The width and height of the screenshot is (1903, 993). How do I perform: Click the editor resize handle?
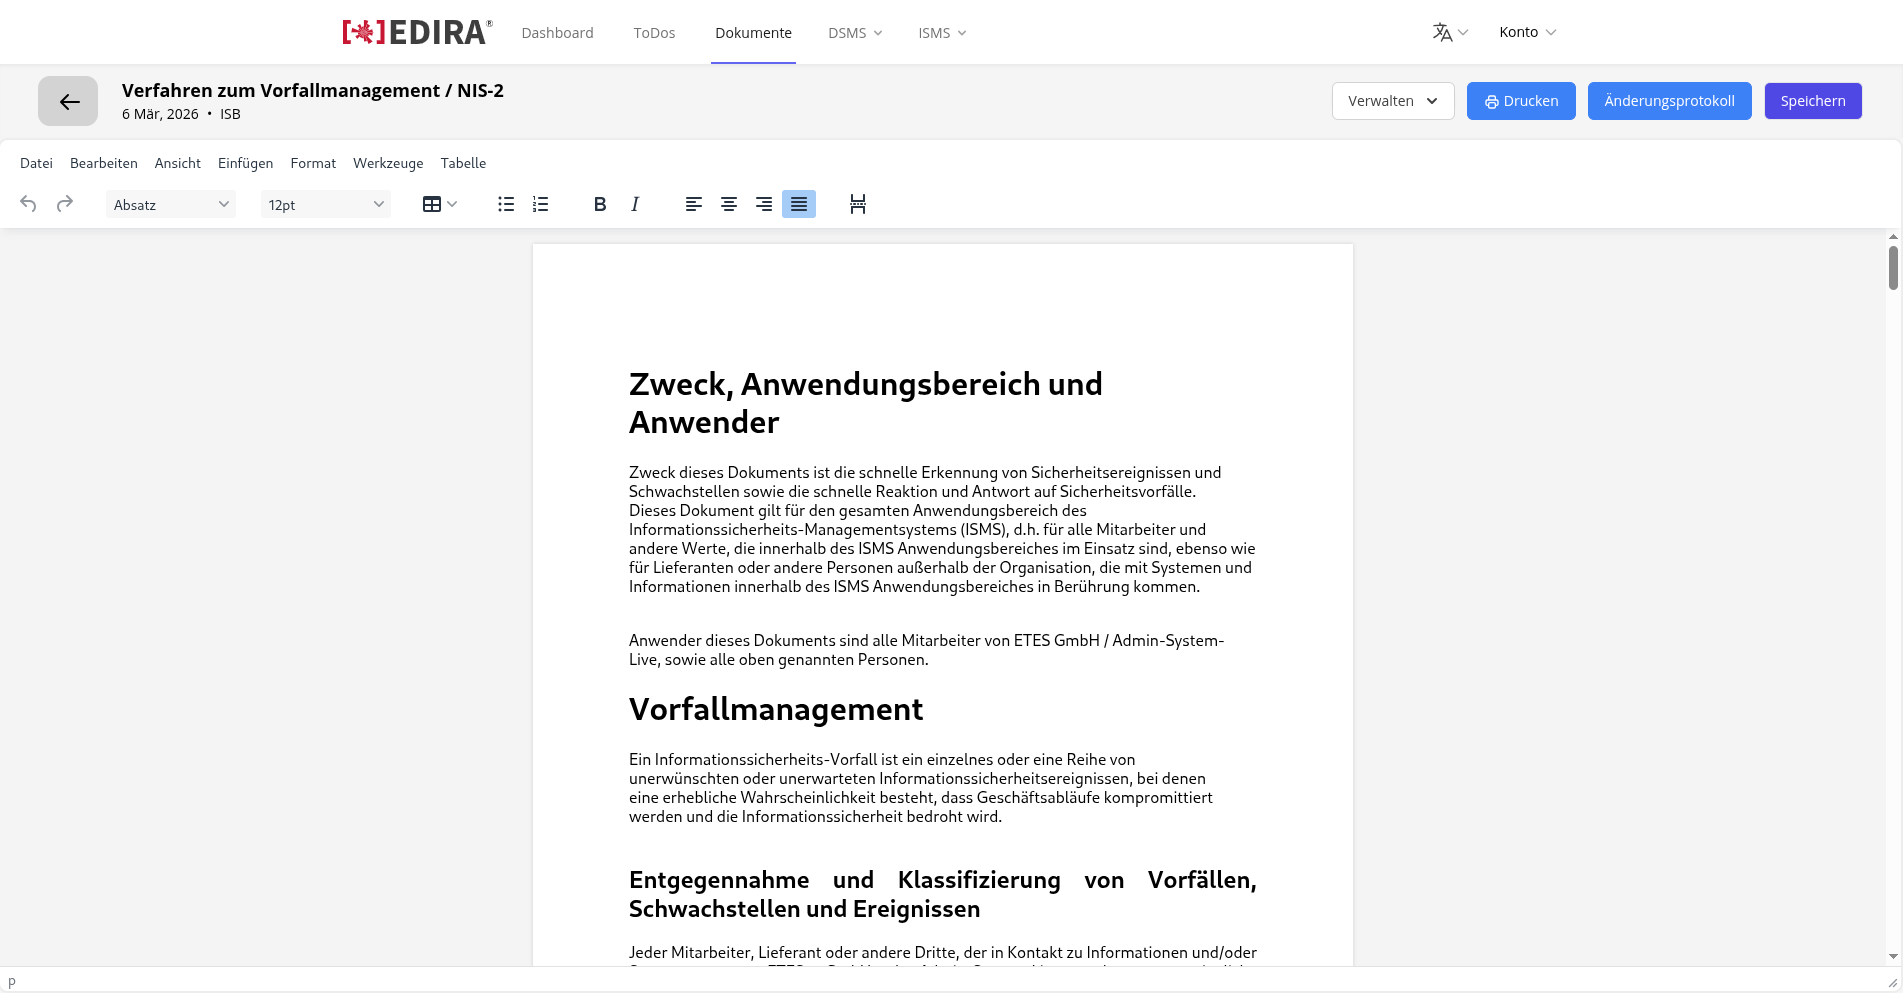click(1892, 983)
